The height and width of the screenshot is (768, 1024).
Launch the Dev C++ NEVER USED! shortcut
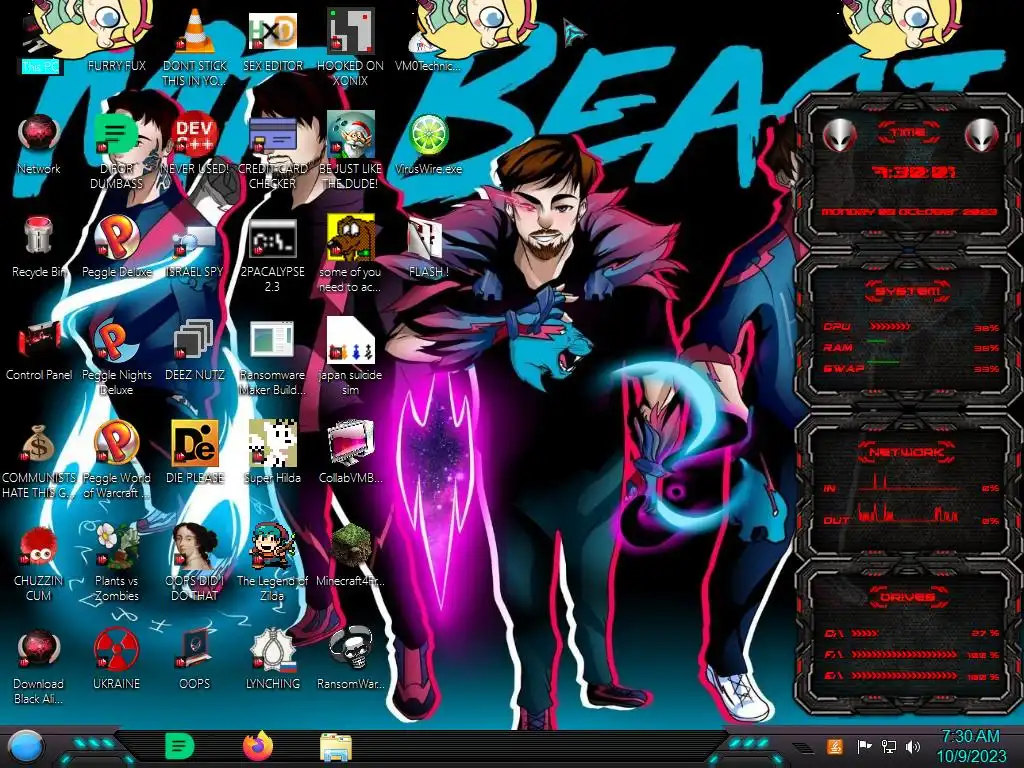[195, 135]
